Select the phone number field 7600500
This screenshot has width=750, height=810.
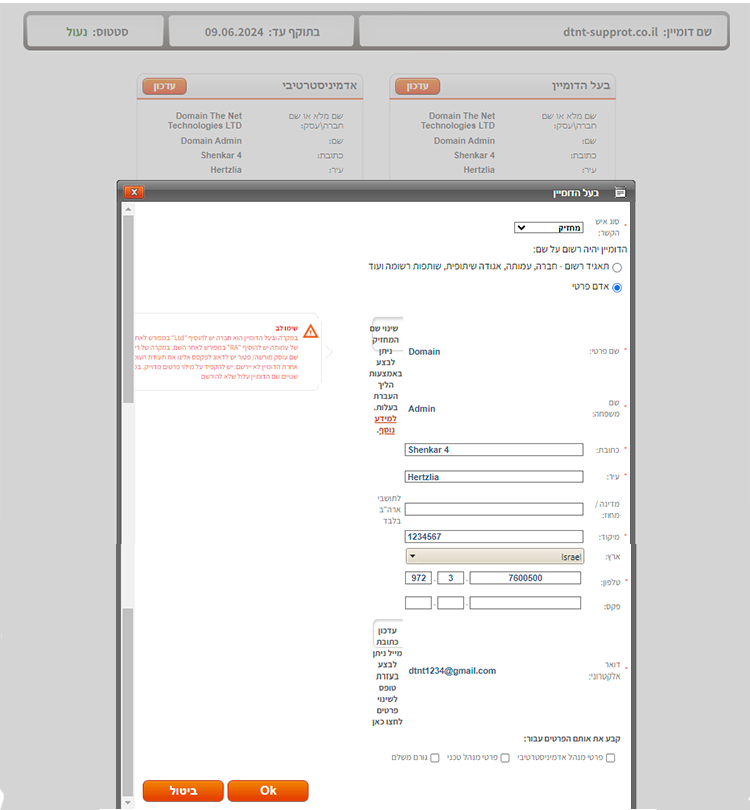(525, 578)
